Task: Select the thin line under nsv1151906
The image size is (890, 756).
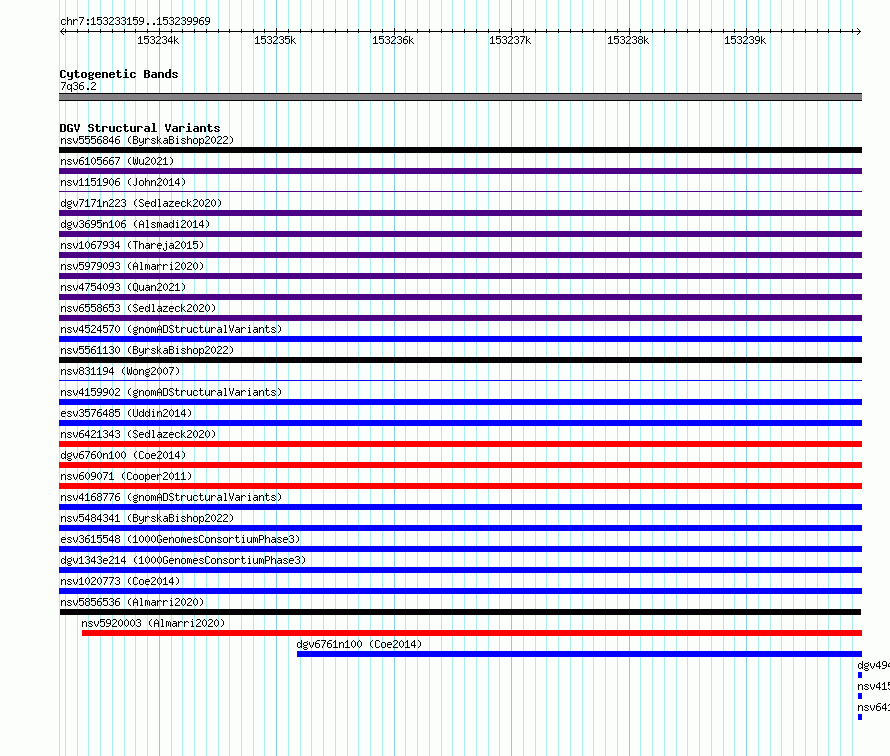Action: click(x=460, y=192)
